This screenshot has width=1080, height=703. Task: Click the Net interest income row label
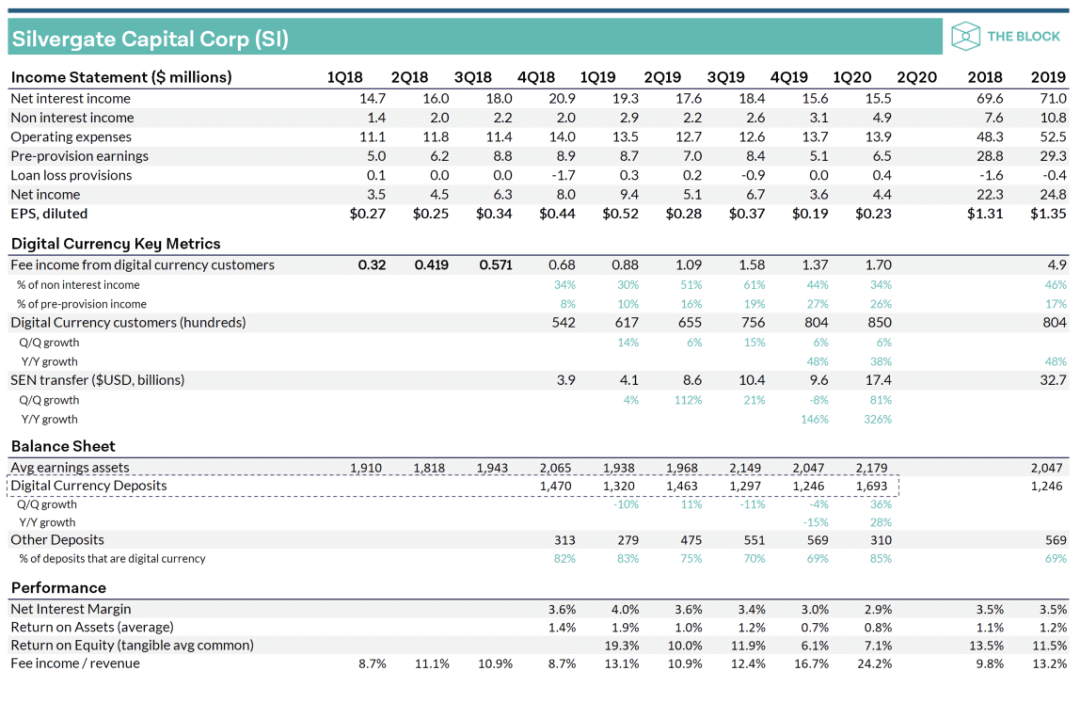pyautogui.click(x=70, y=98)
